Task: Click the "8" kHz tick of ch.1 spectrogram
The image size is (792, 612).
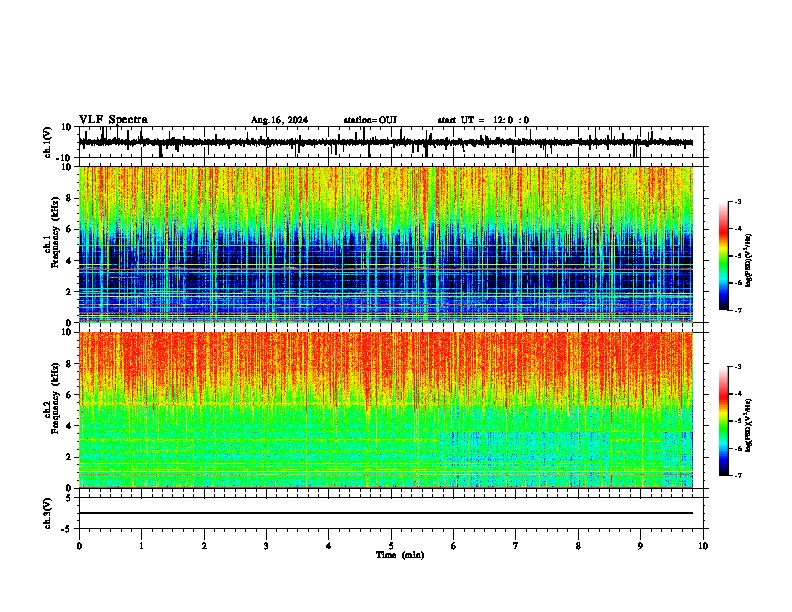Action: (70, 198)
